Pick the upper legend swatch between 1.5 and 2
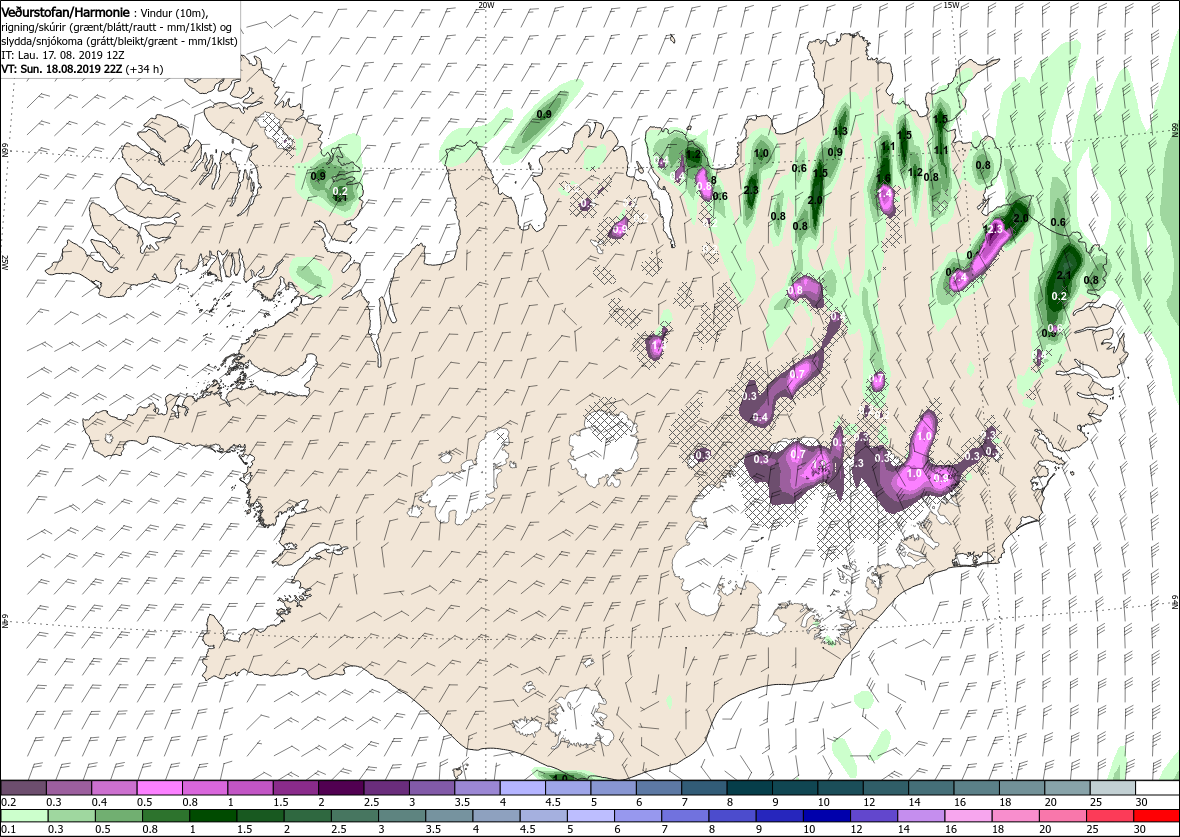This screenshot has height=837, width=1180. [296, 788]
